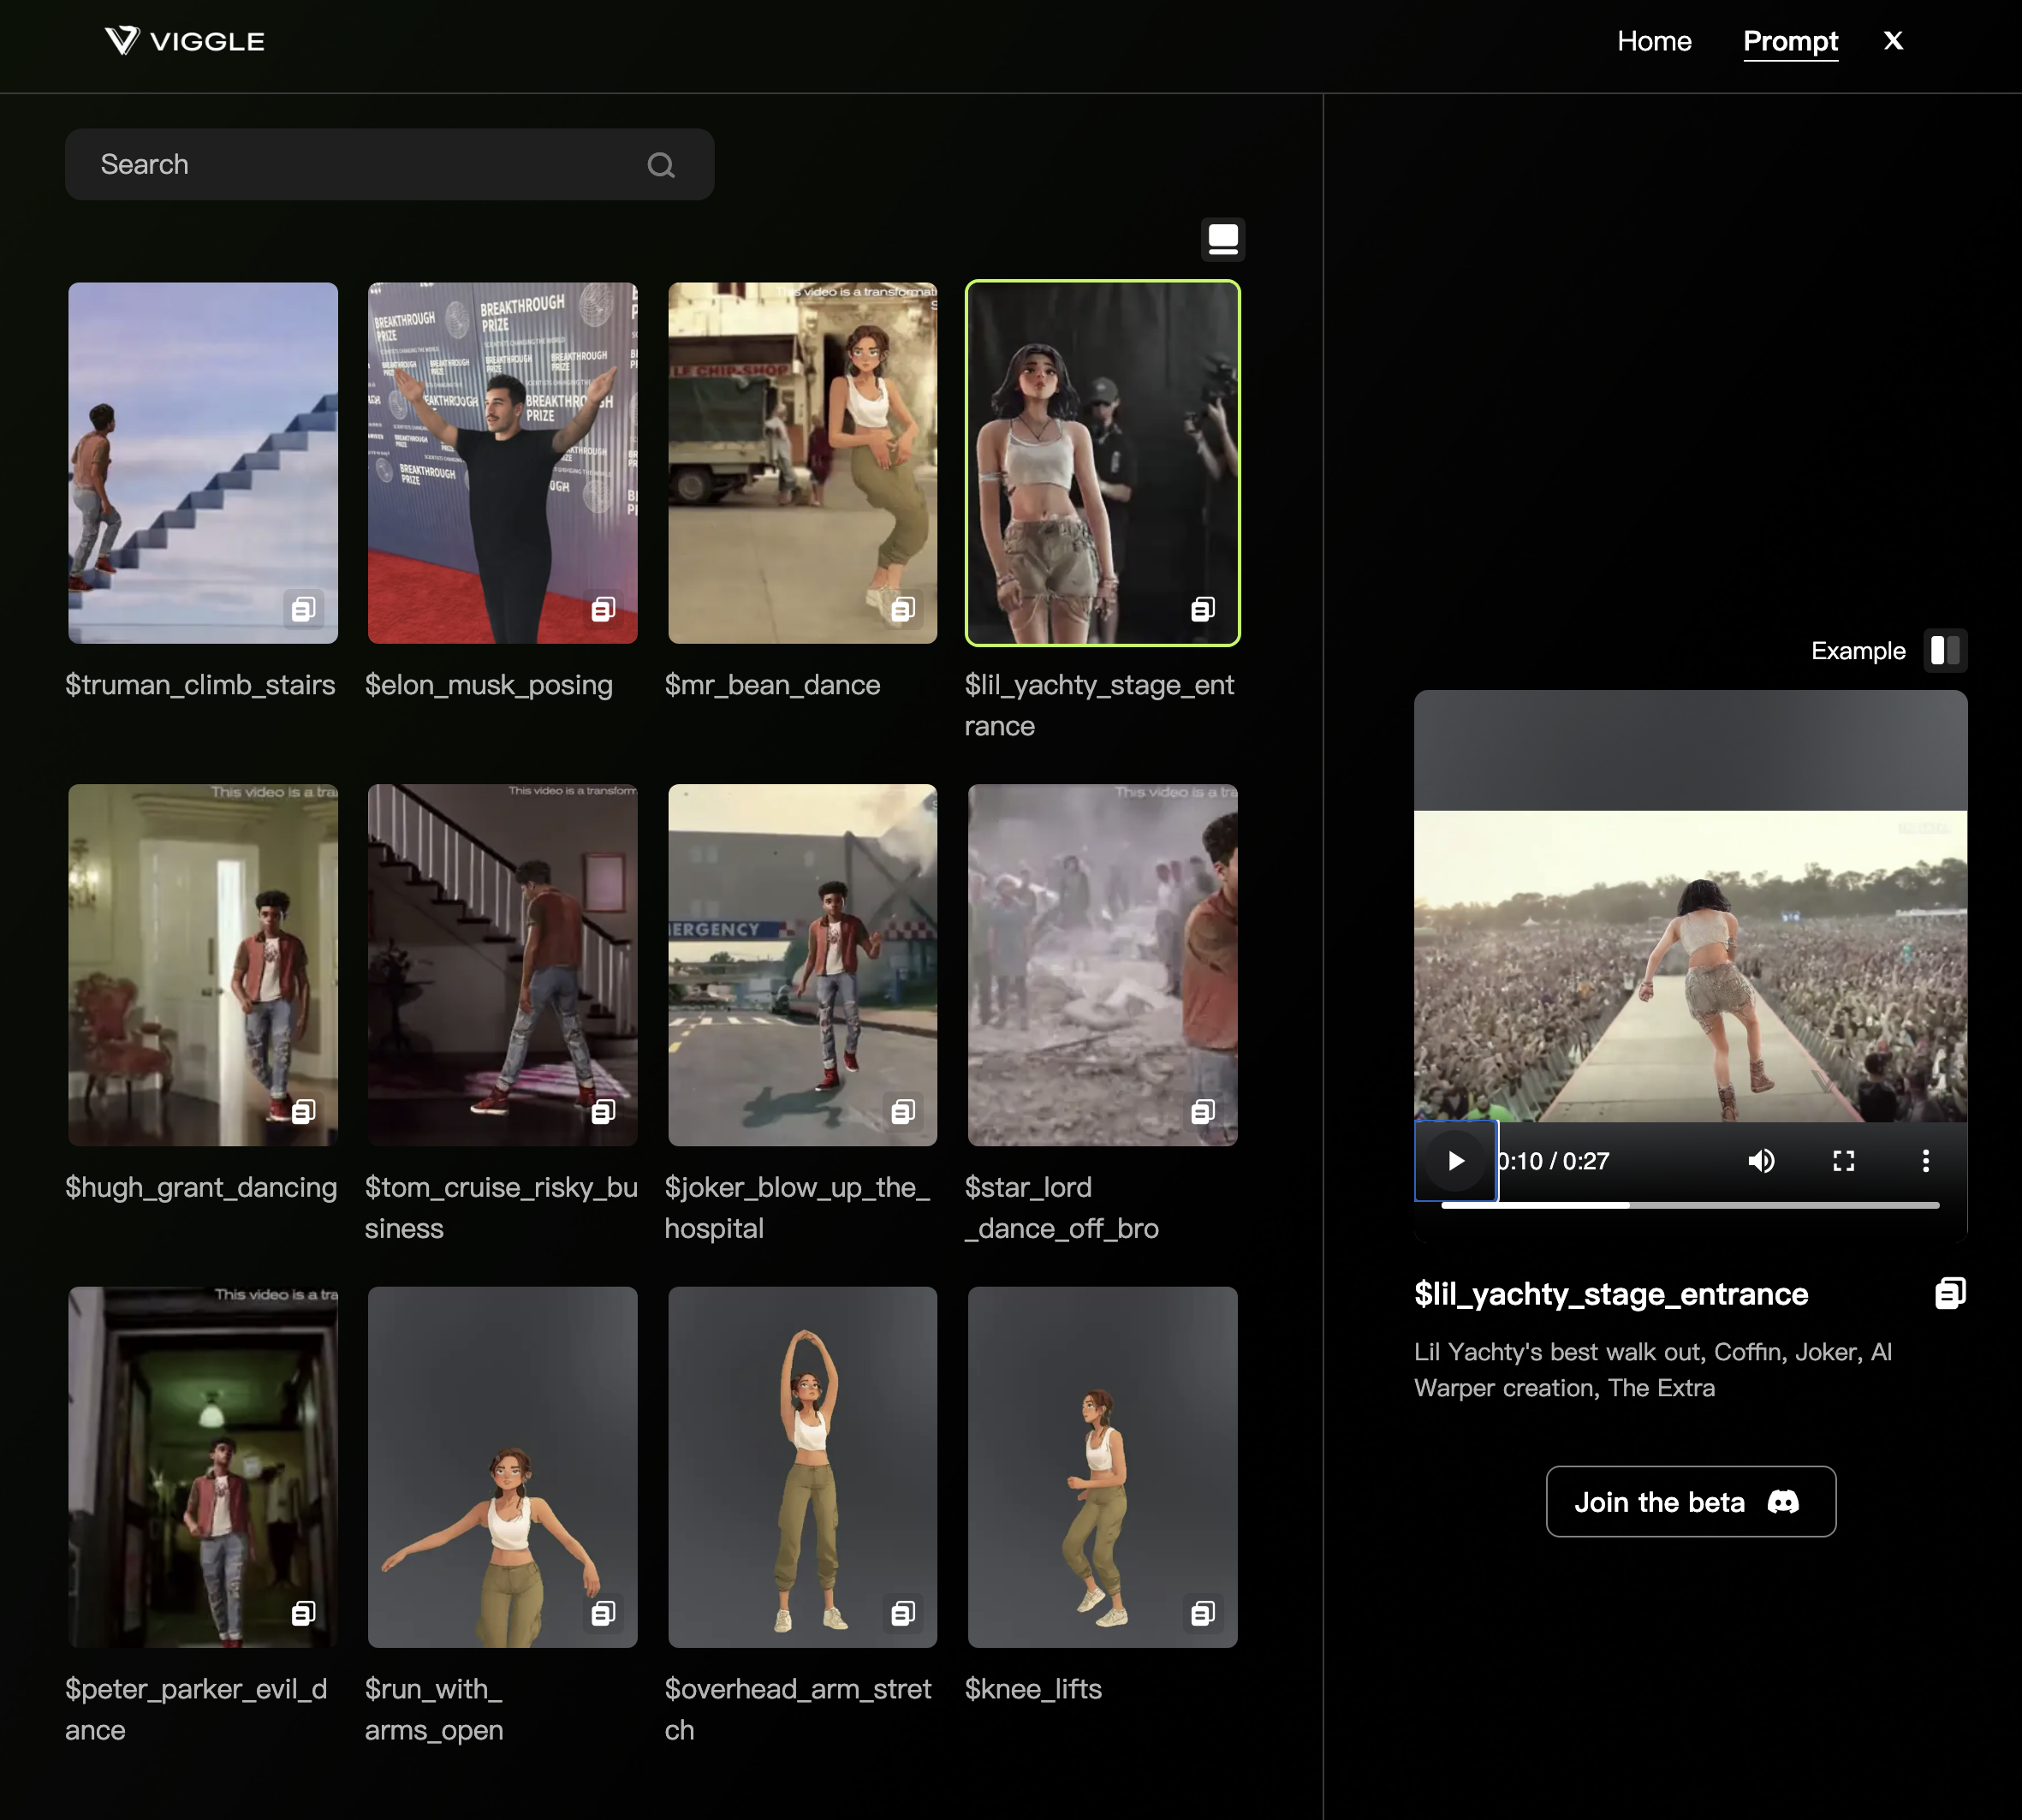Open the X social link
Screen dimensions: 2022x1820
1893,41
